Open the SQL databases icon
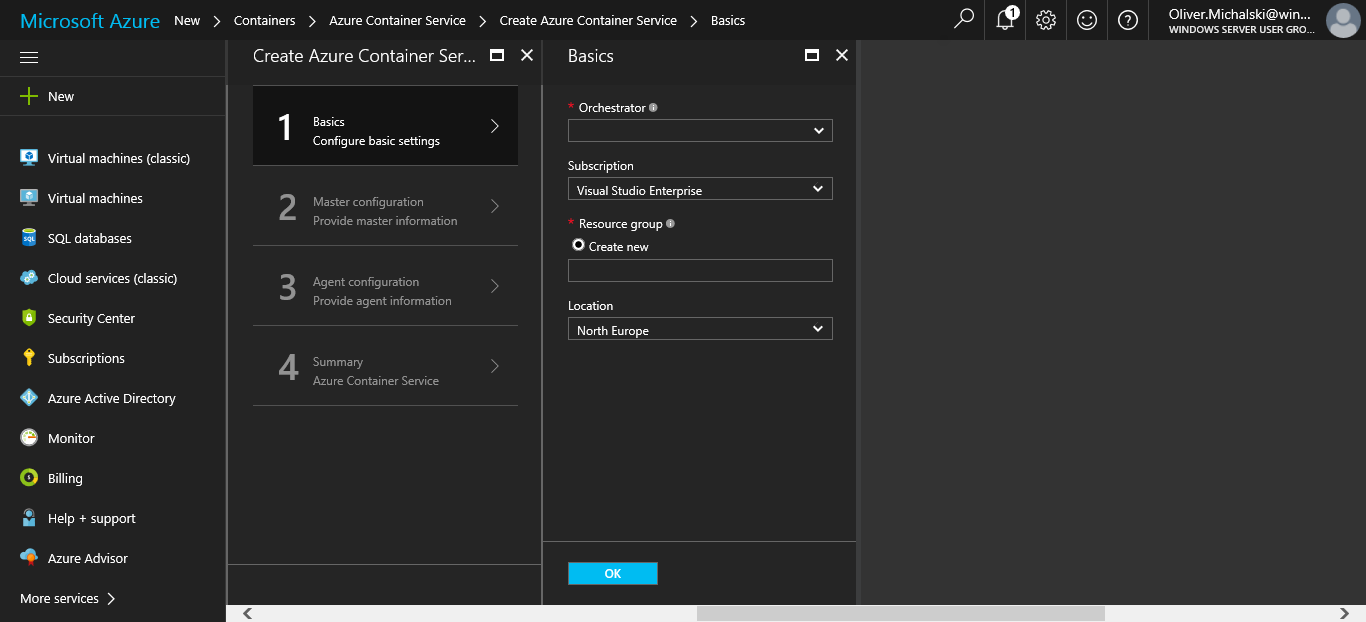Image resolution: width=1366 pixels, height=622 pixels. point(29,238)
